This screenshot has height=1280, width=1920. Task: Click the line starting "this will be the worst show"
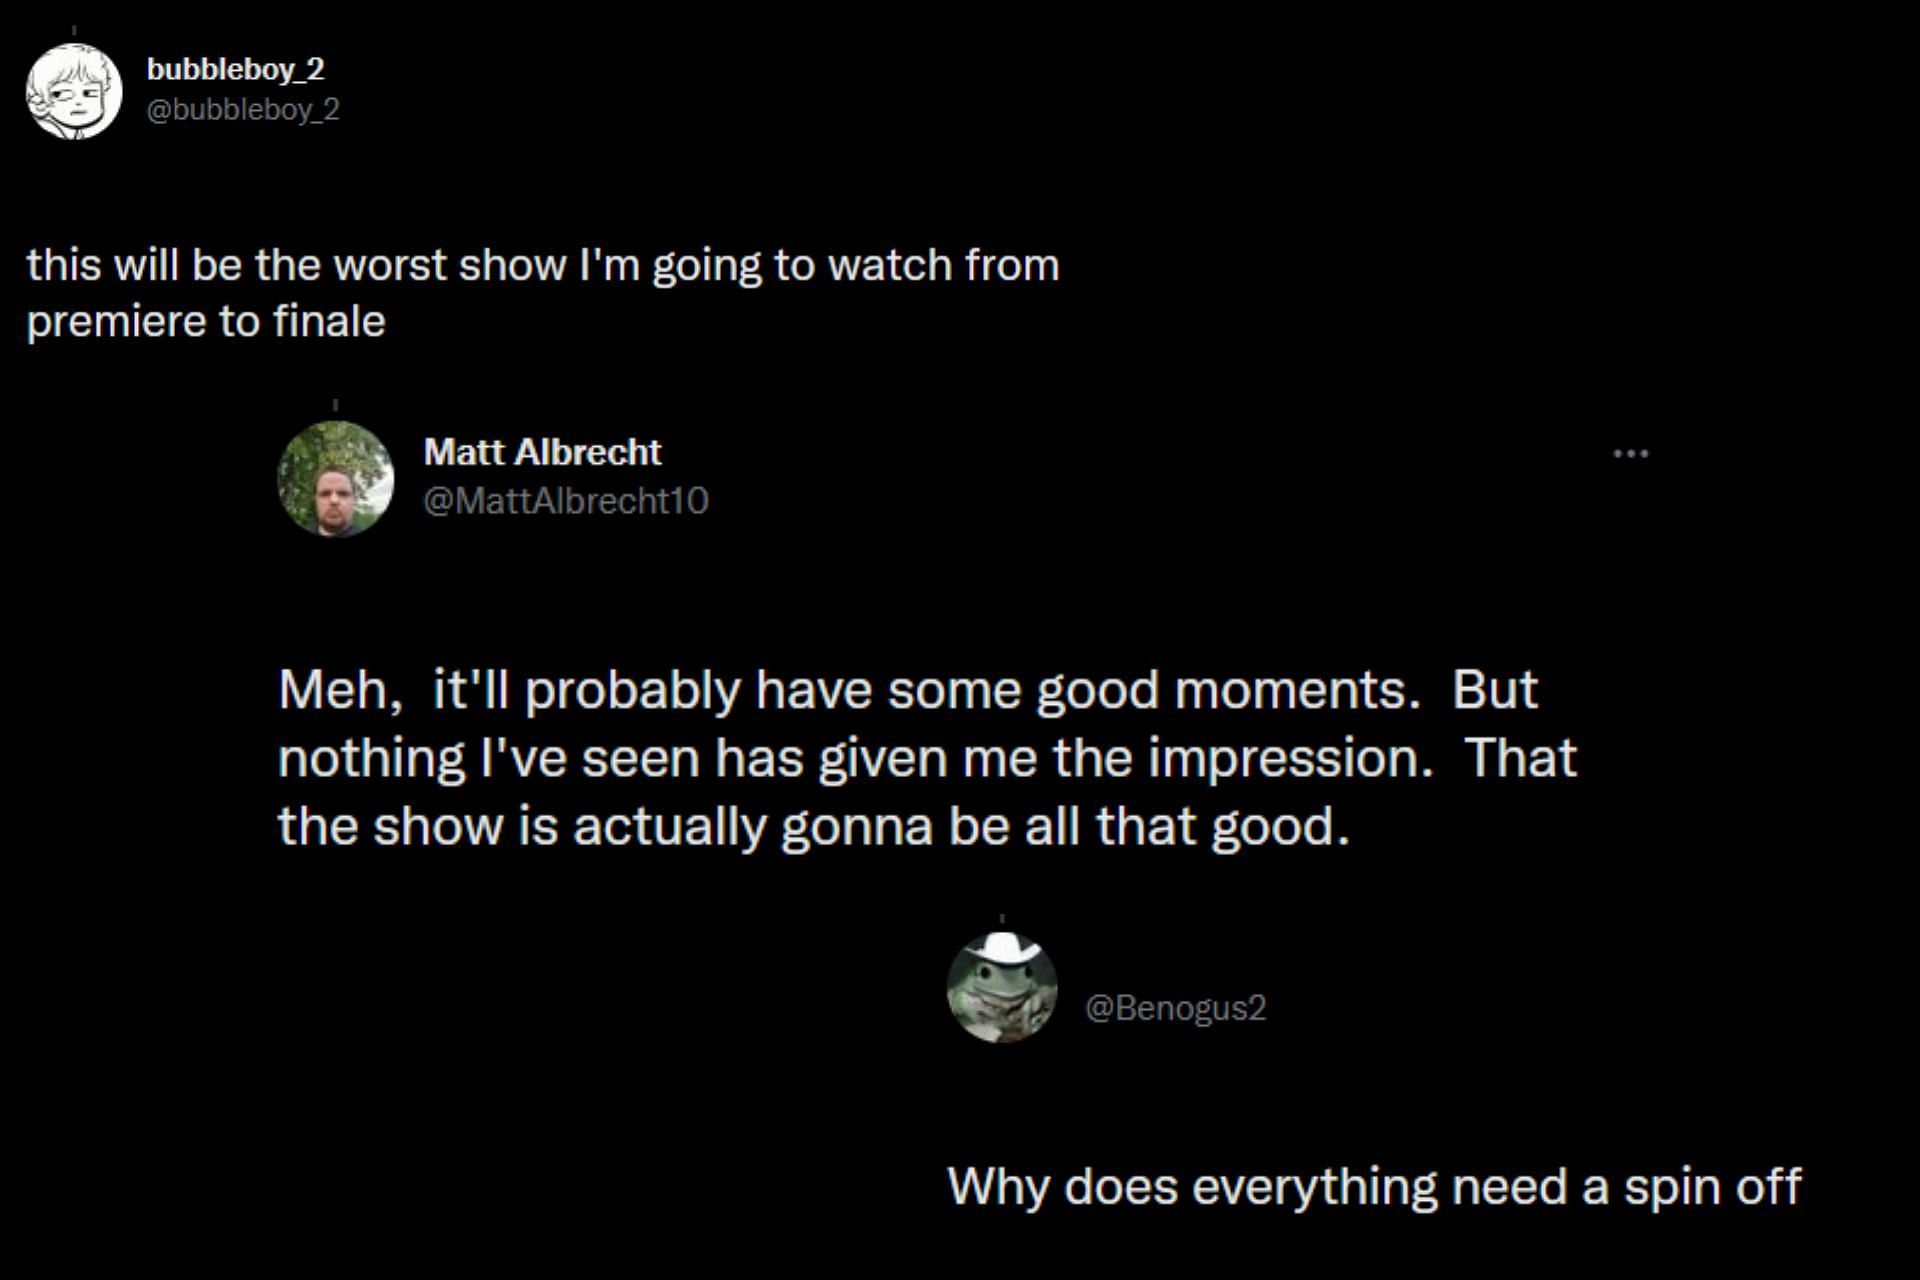coord(542,265)
